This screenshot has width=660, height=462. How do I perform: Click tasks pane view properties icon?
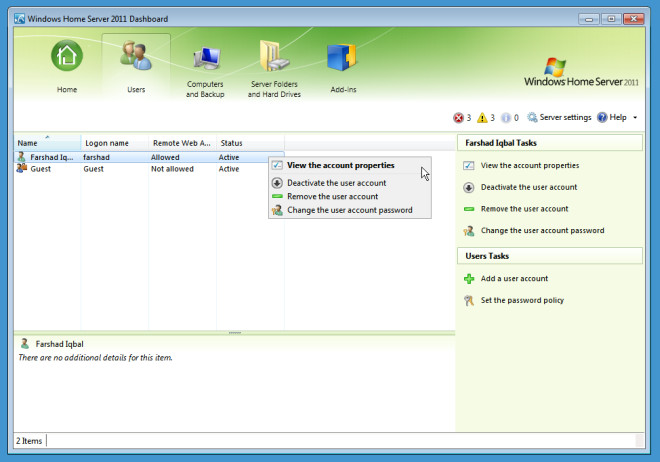[x=468, y=165]
